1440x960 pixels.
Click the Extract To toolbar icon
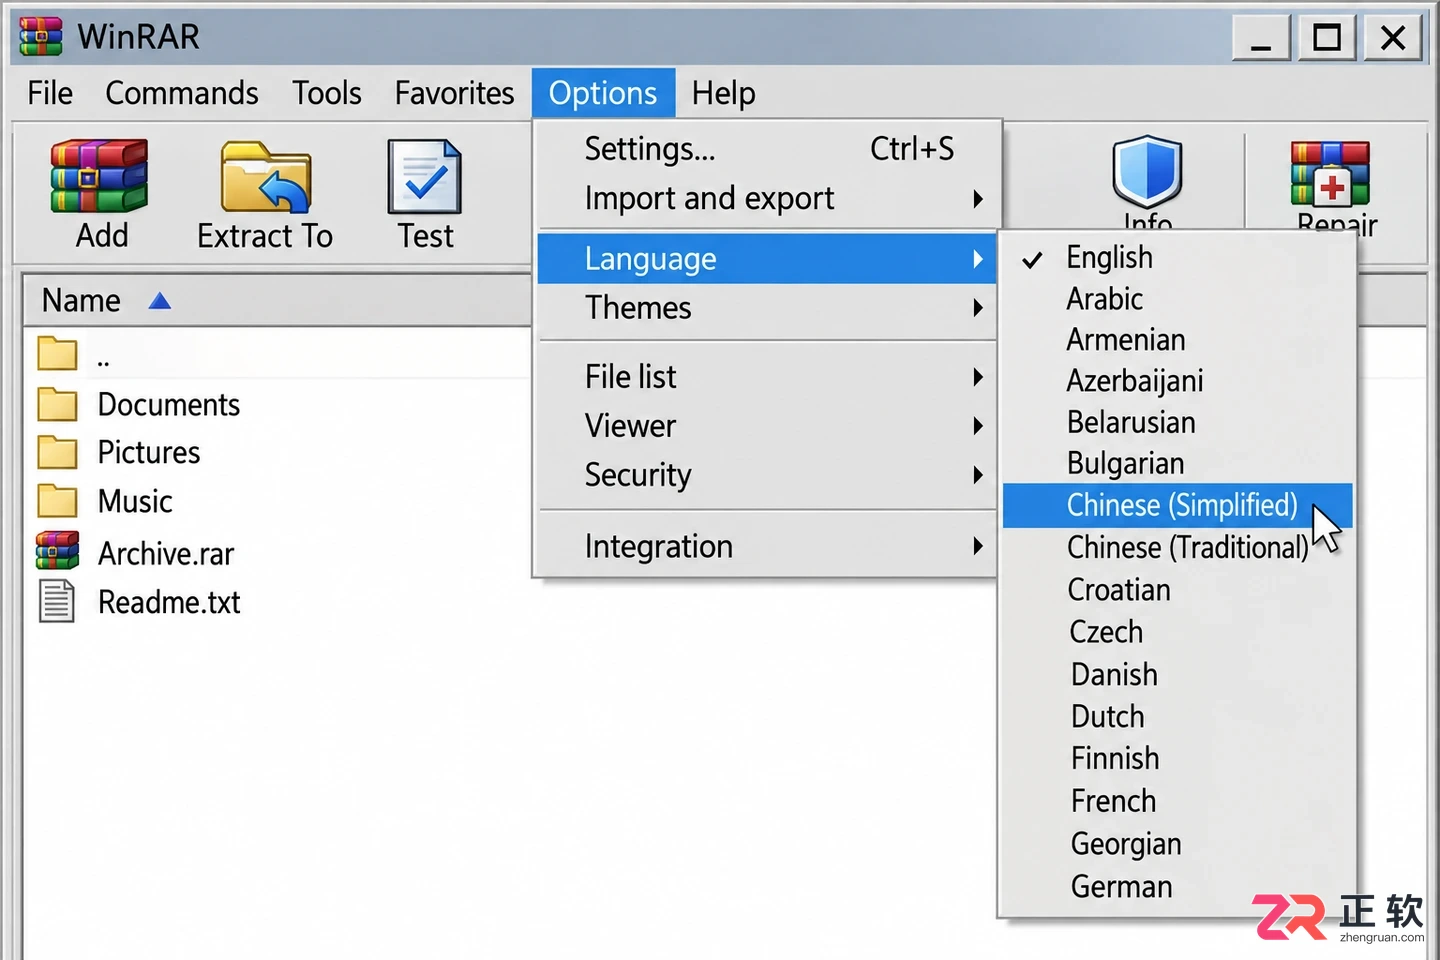pyautogui.click(x=266, y=178)
